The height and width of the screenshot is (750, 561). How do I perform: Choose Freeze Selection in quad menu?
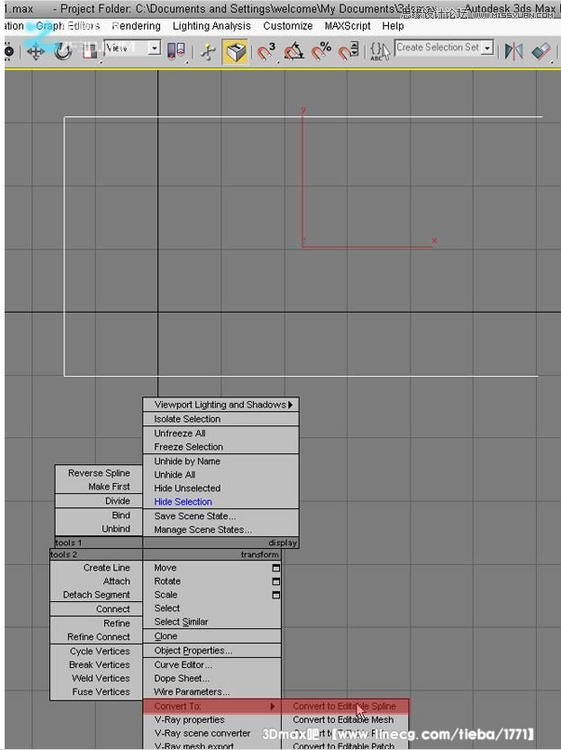click(221, 447)
